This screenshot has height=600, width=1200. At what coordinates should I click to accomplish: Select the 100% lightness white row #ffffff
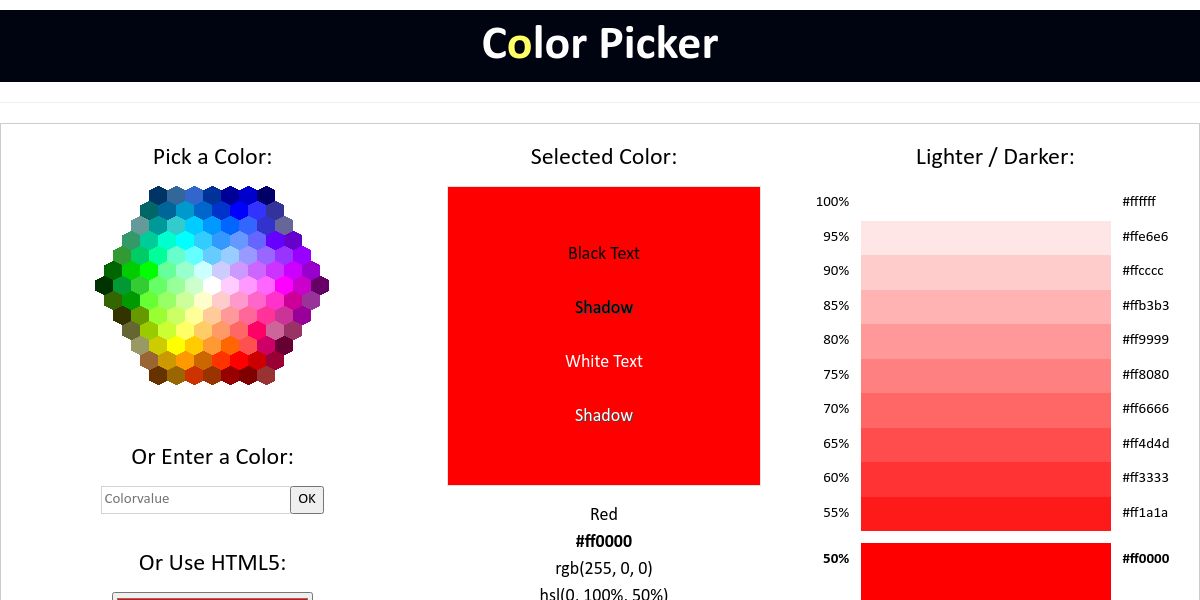[x=985, y=202]
